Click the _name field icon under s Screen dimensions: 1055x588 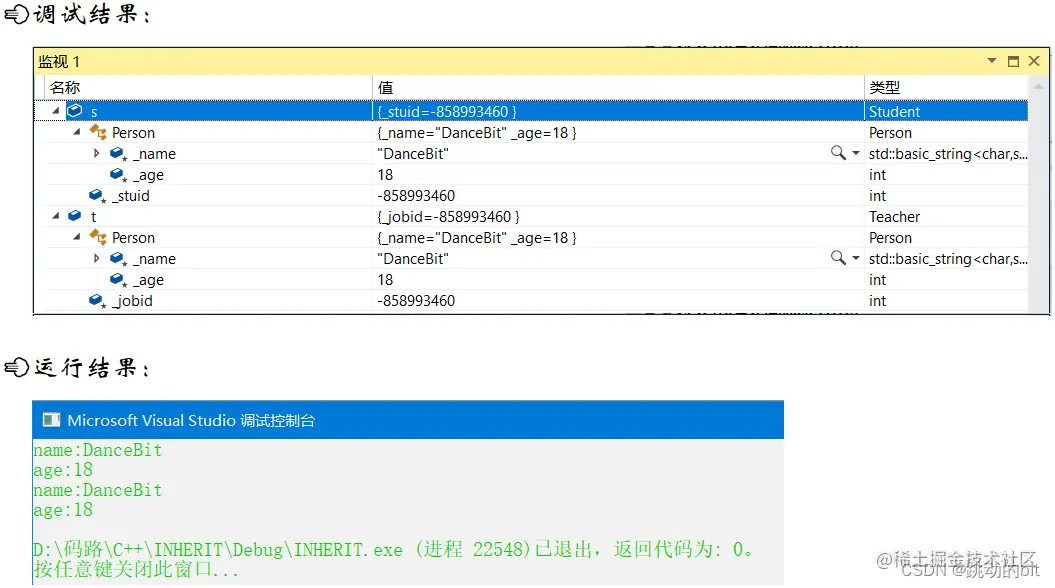point(118,154)
